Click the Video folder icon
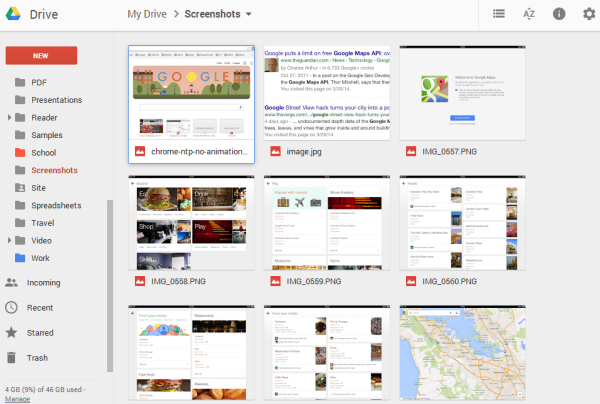Screen dimensions: 600x404 [20, 241]
